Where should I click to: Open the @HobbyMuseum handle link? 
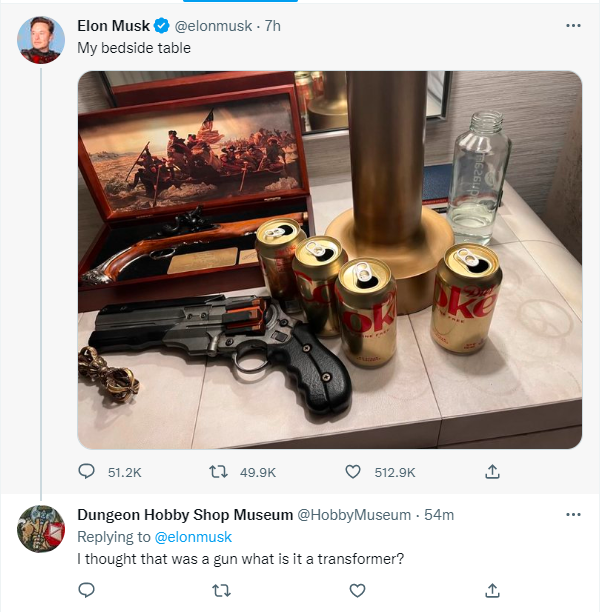(x=354, y=515)
